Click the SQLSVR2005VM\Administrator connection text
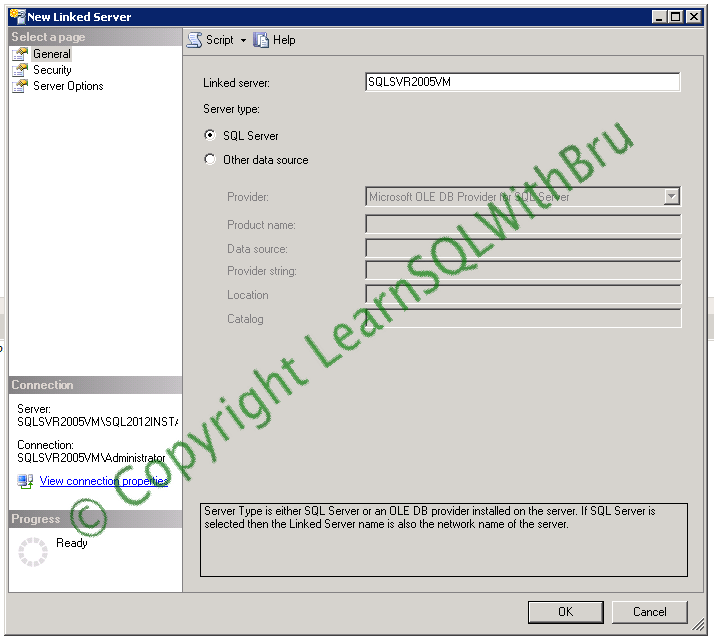The width and height of the screenshot is (714, 643). tap(91, 458)
